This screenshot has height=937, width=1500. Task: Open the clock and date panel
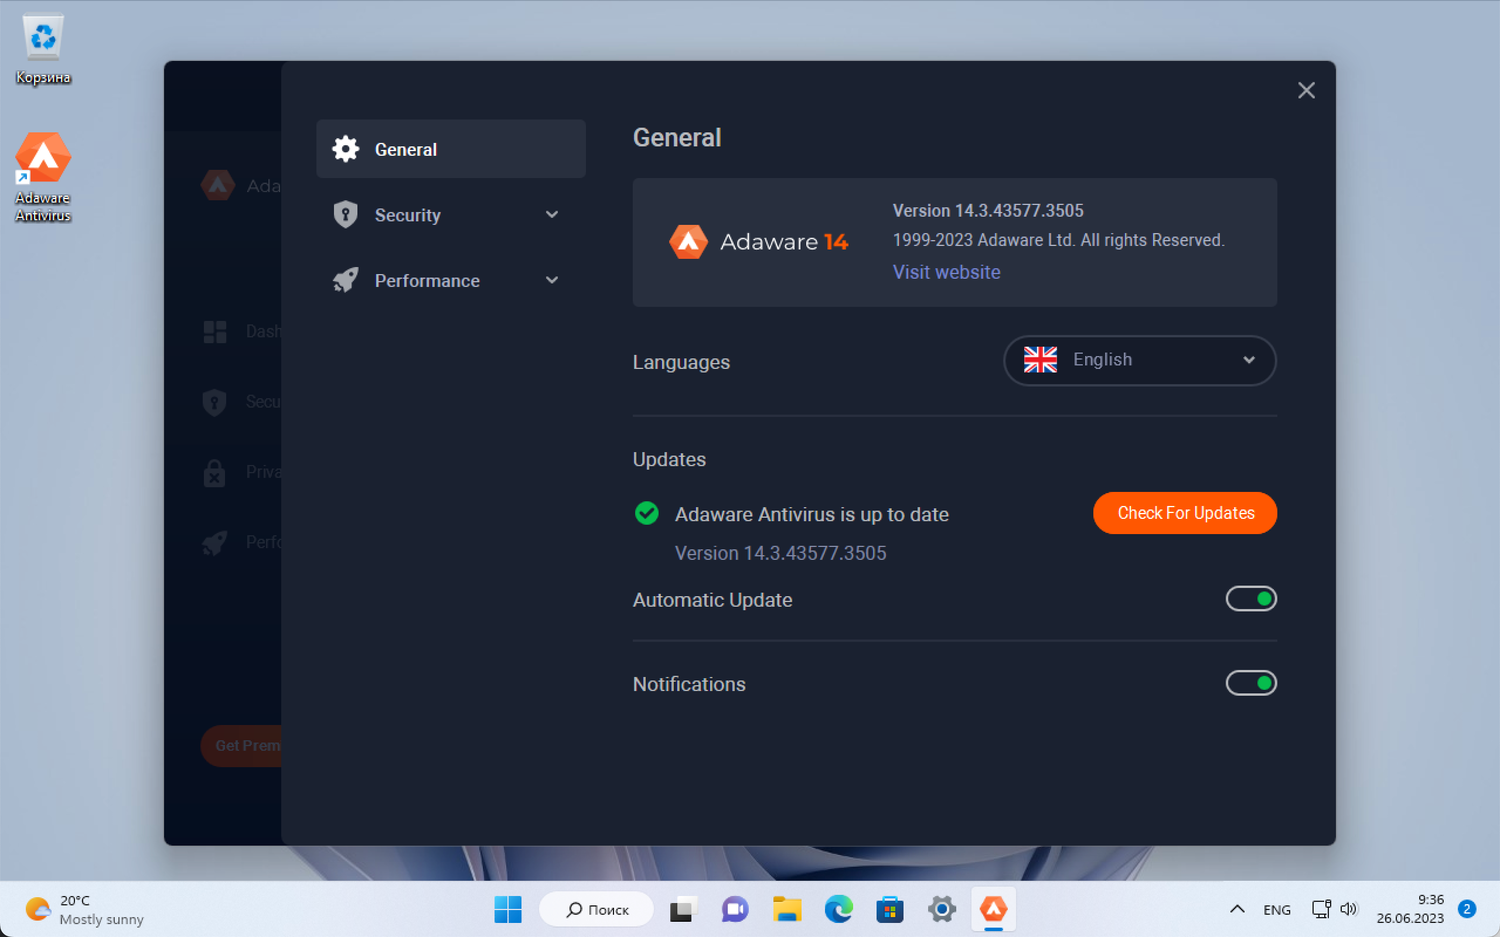pos(1410,909)
